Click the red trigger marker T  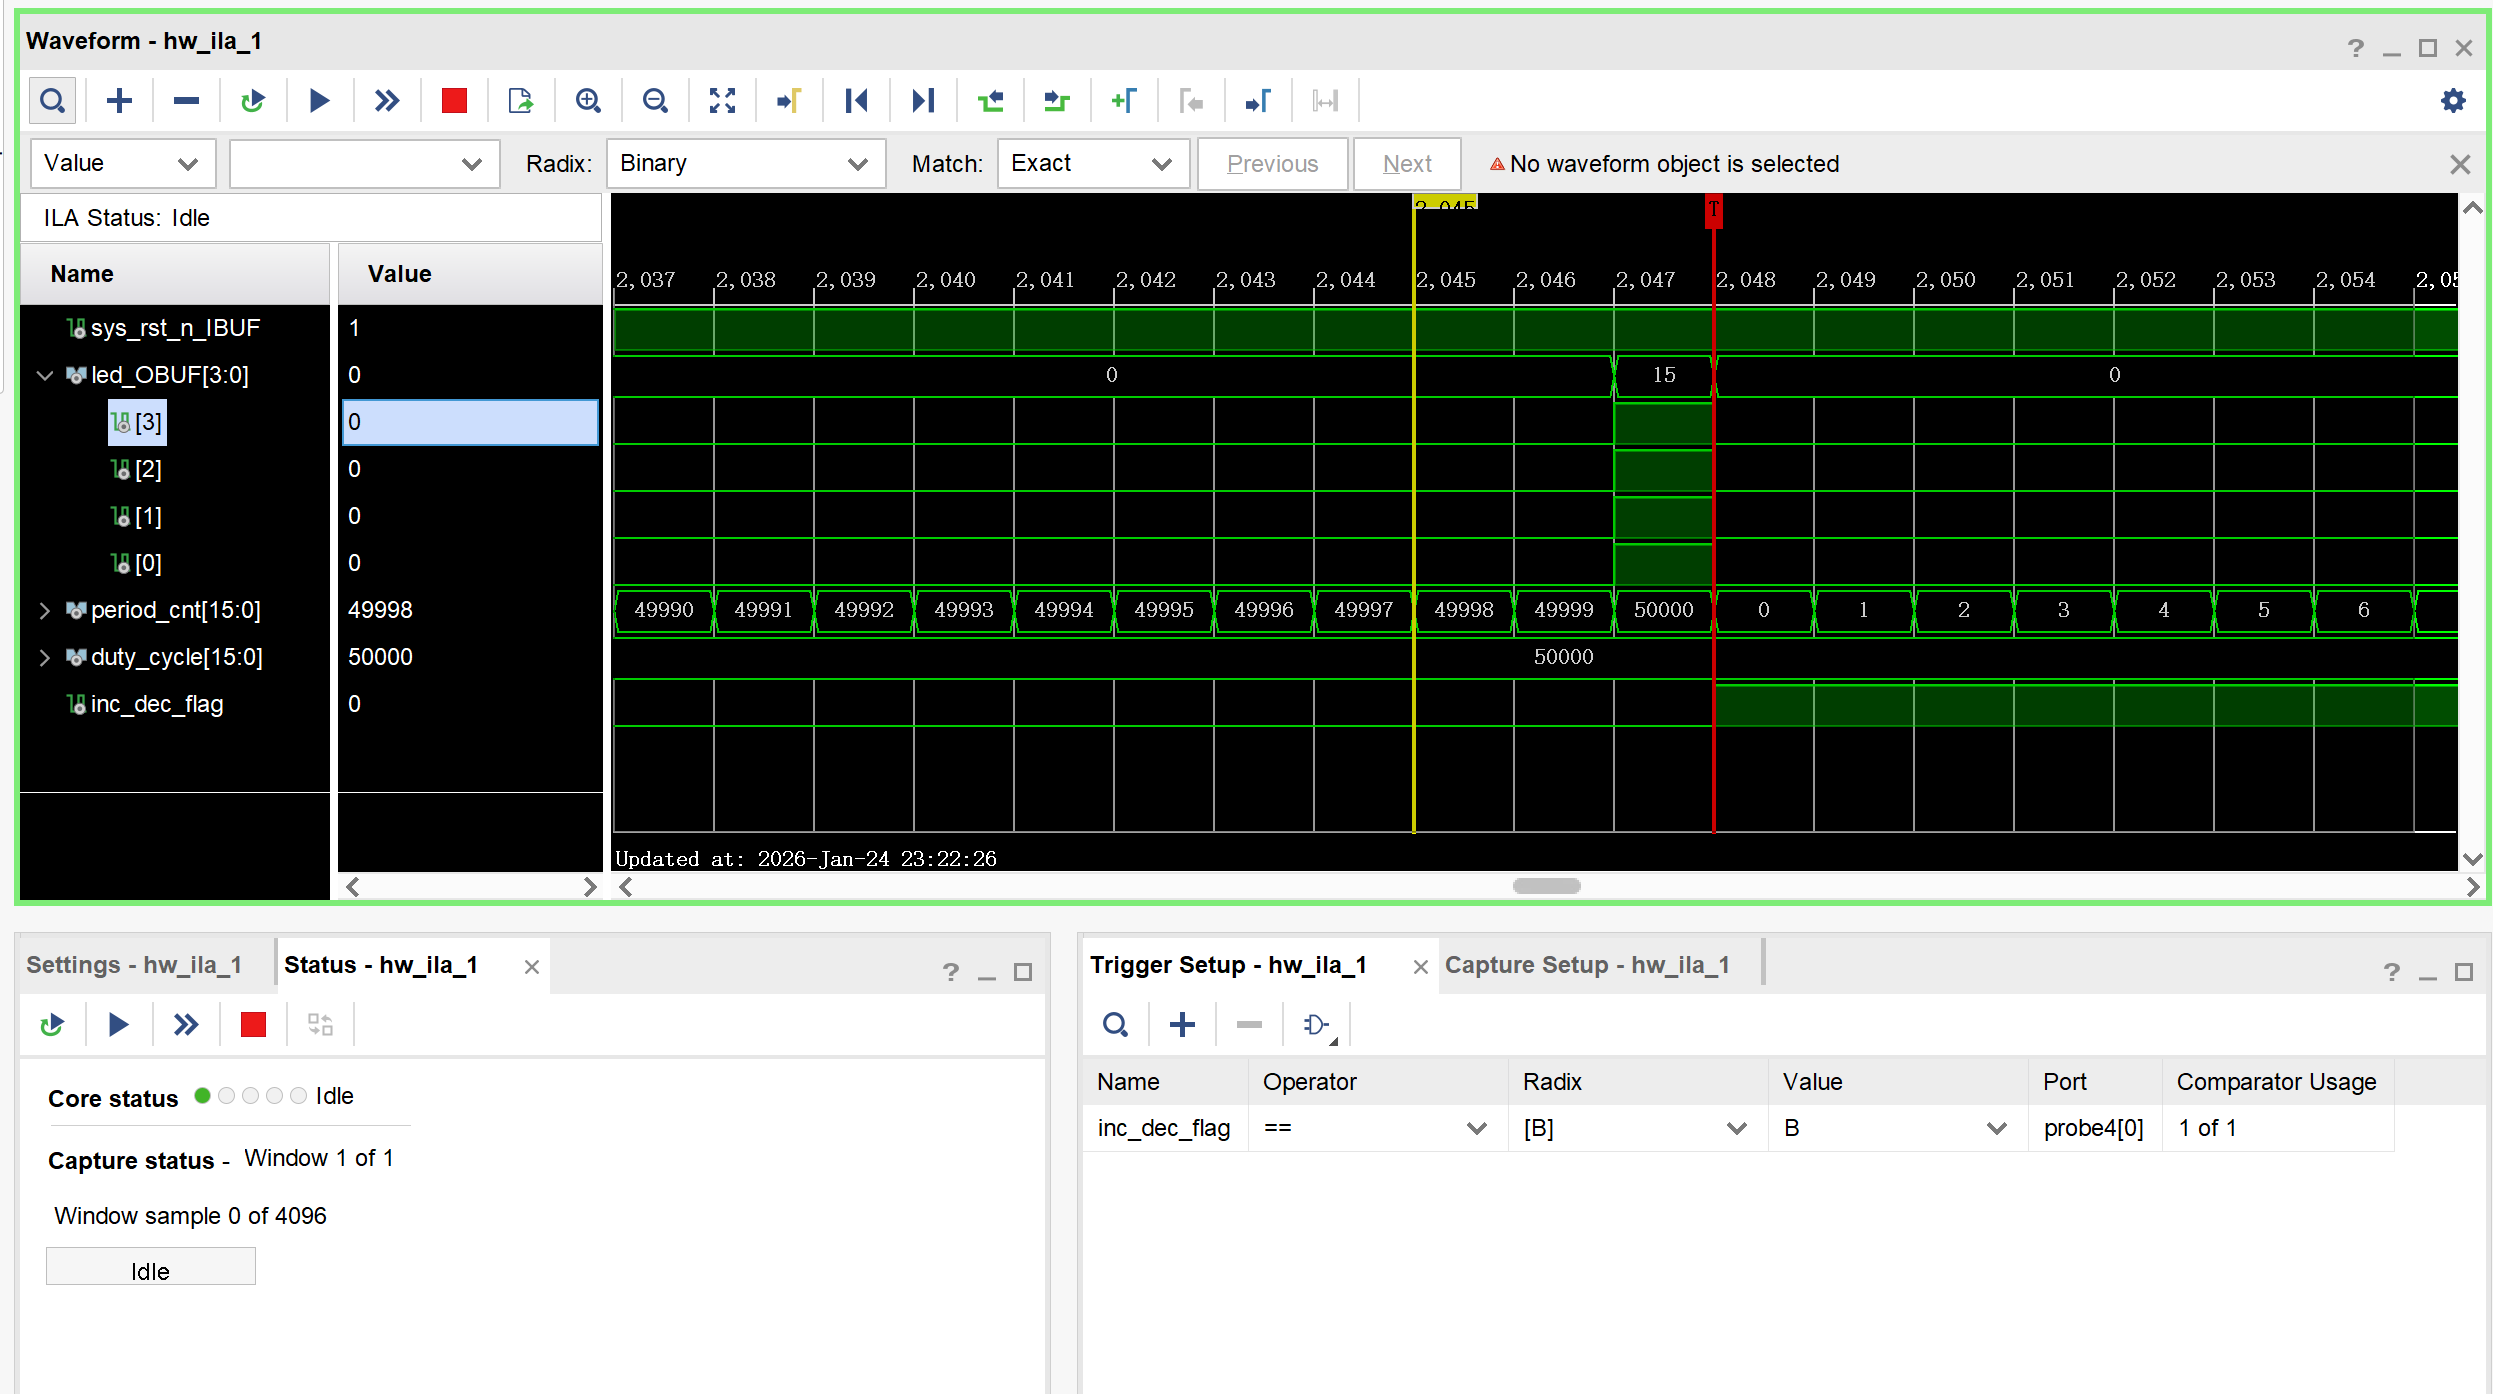(1713, 209)
